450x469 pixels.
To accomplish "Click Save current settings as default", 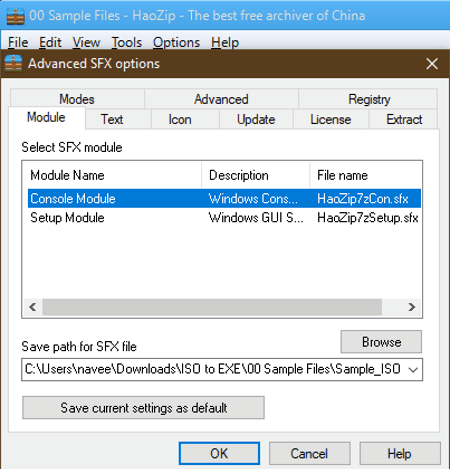I will 143,408.
